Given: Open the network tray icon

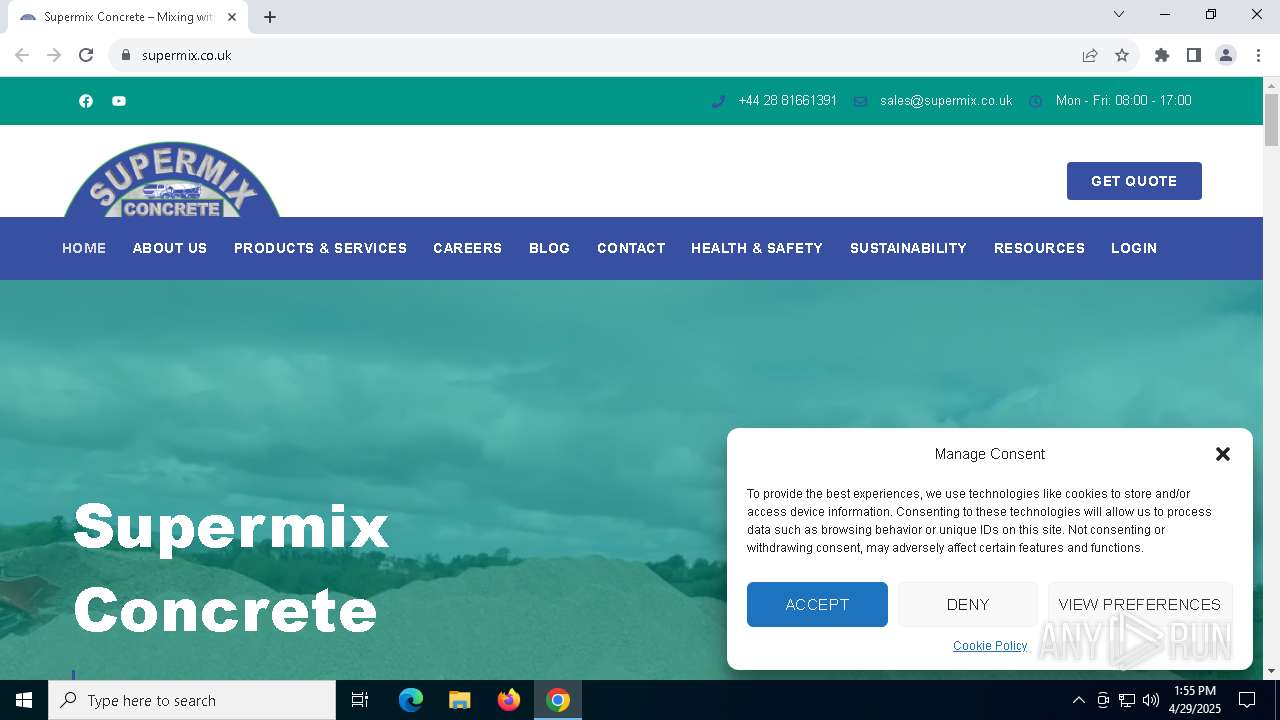Looking at the screenshot, I should pos(1127,700).
